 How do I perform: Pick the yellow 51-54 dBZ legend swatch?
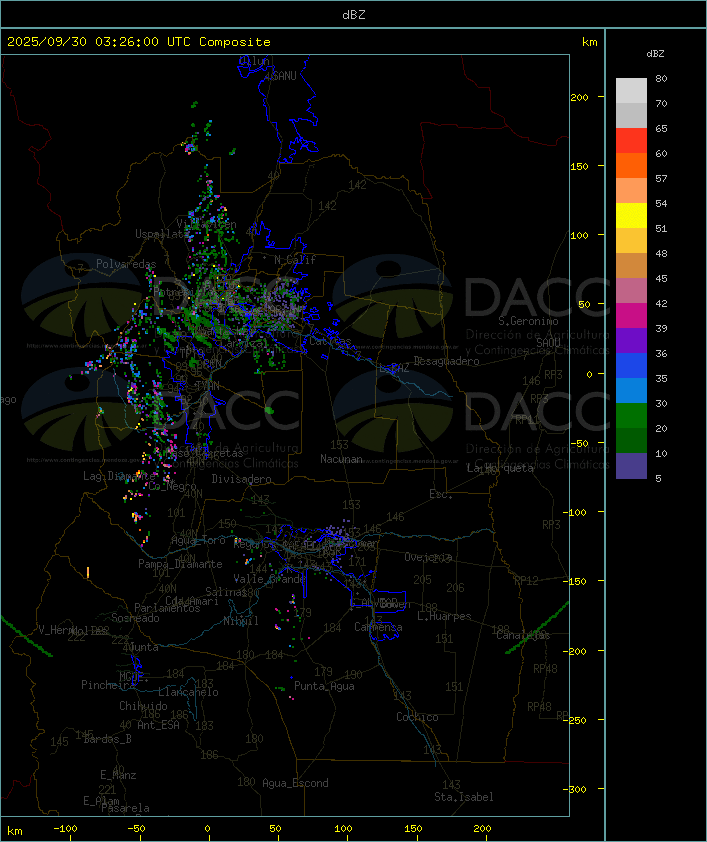coord(631,215)
